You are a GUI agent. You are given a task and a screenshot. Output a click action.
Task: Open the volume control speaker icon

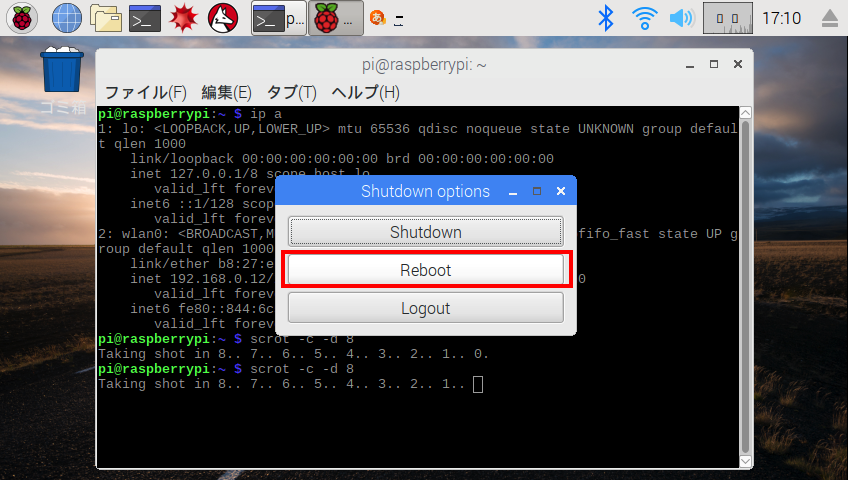click(681, 18)
